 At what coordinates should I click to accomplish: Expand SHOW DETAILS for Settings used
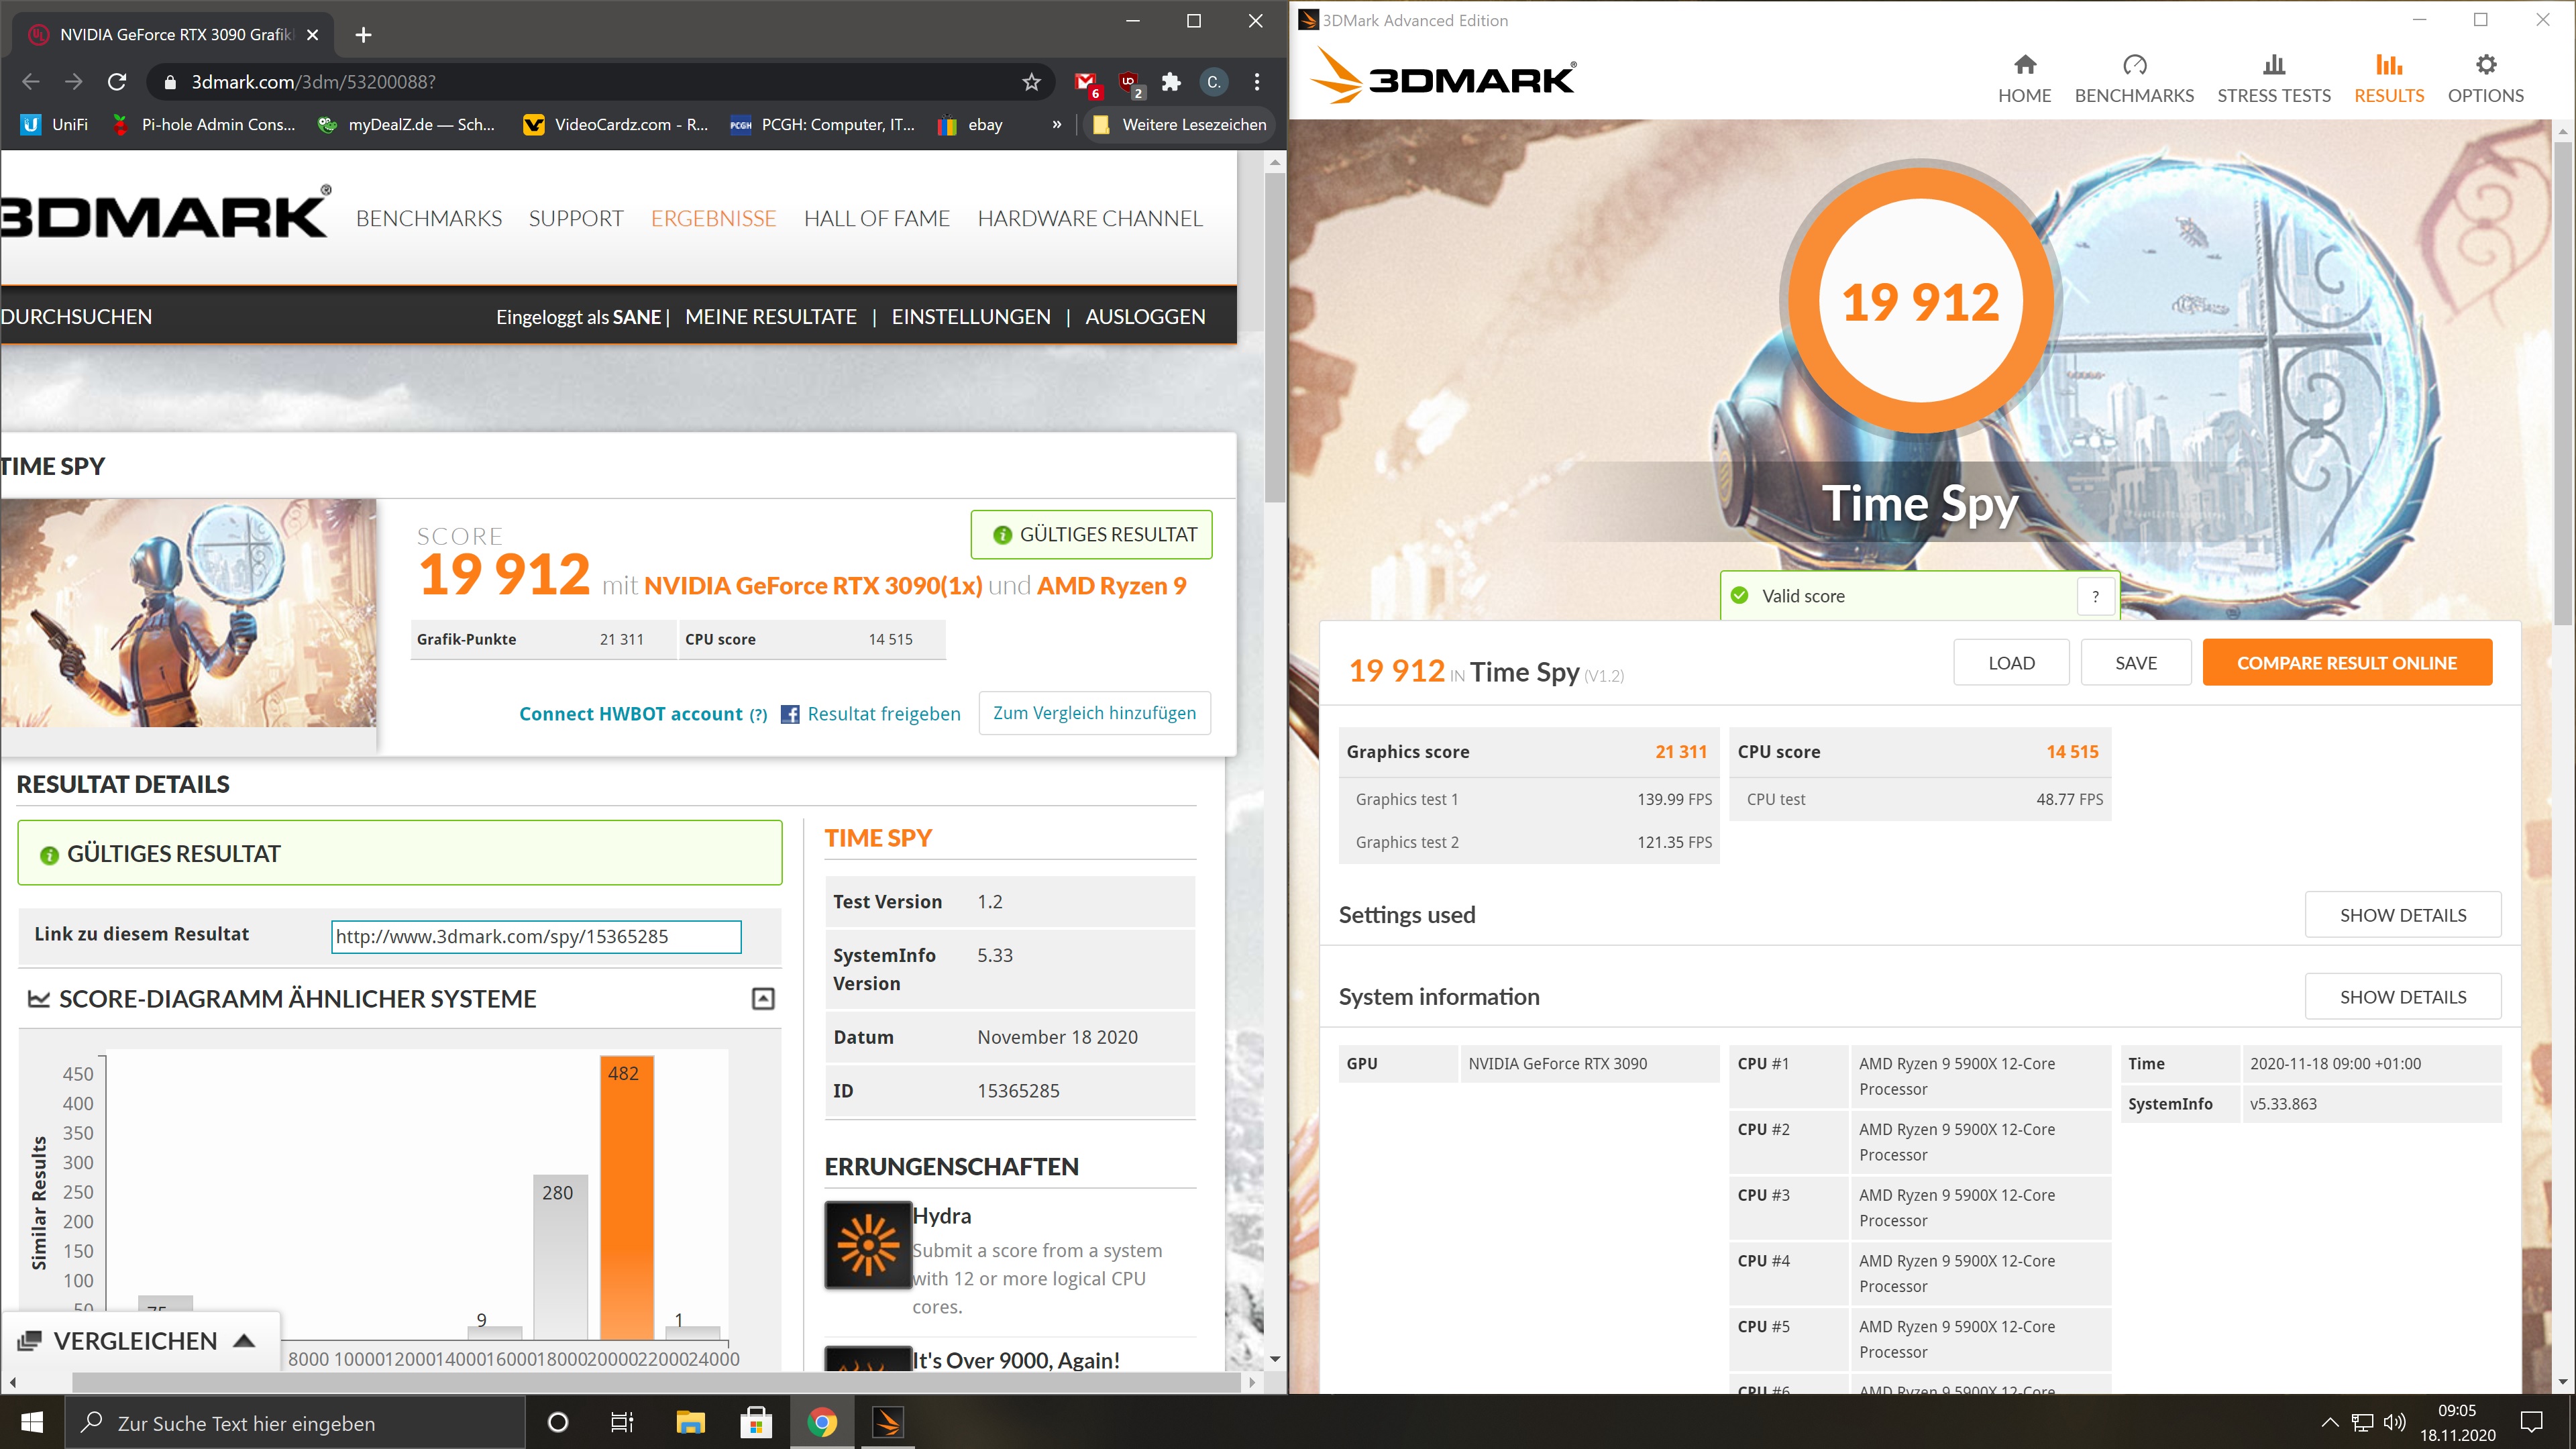click(2403, 915)
